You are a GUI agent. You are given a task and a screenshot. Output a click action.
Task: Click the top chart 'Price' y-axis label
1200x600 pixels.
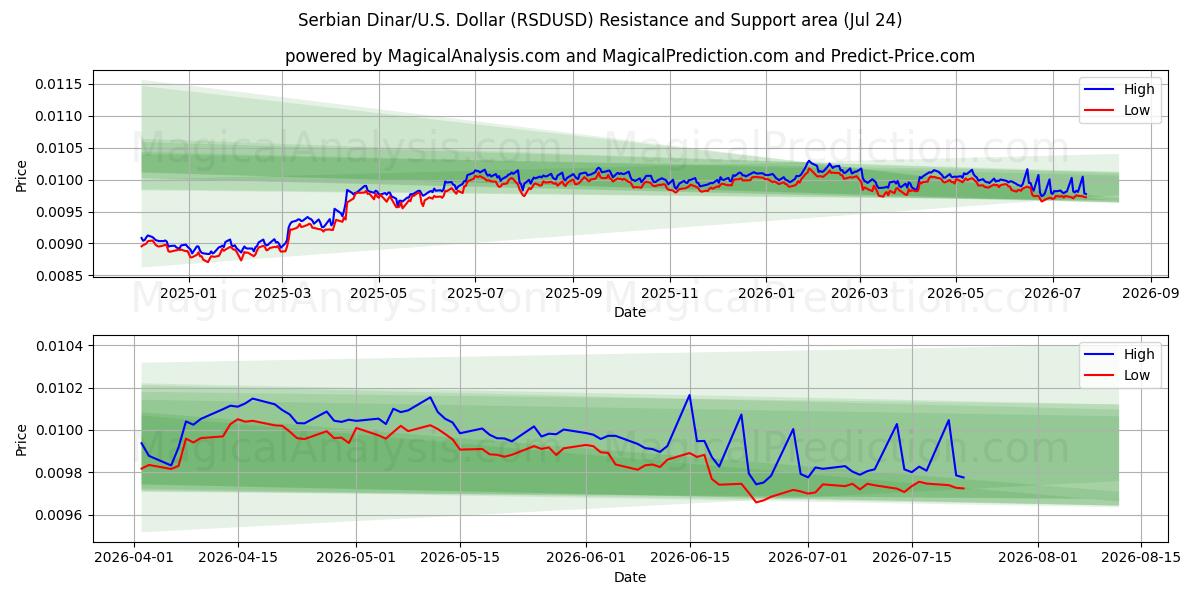pos(22,174)
